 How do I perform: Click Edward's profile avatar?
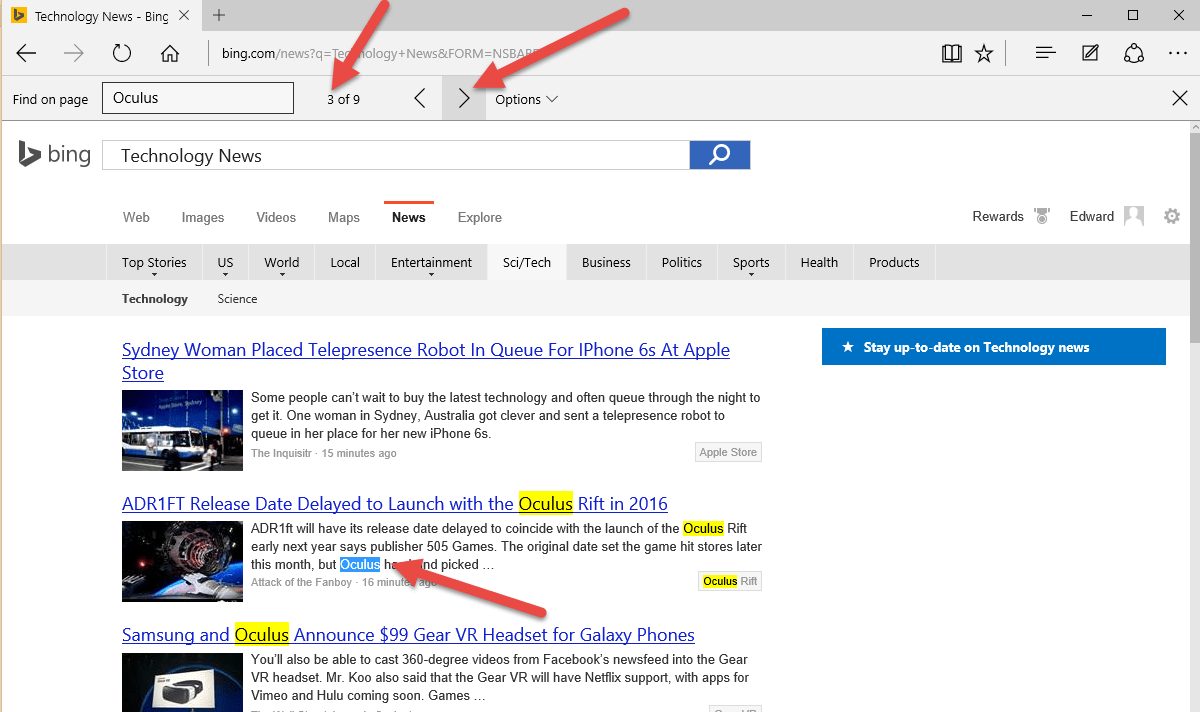pyautogui.click(x=1134, y=216)
